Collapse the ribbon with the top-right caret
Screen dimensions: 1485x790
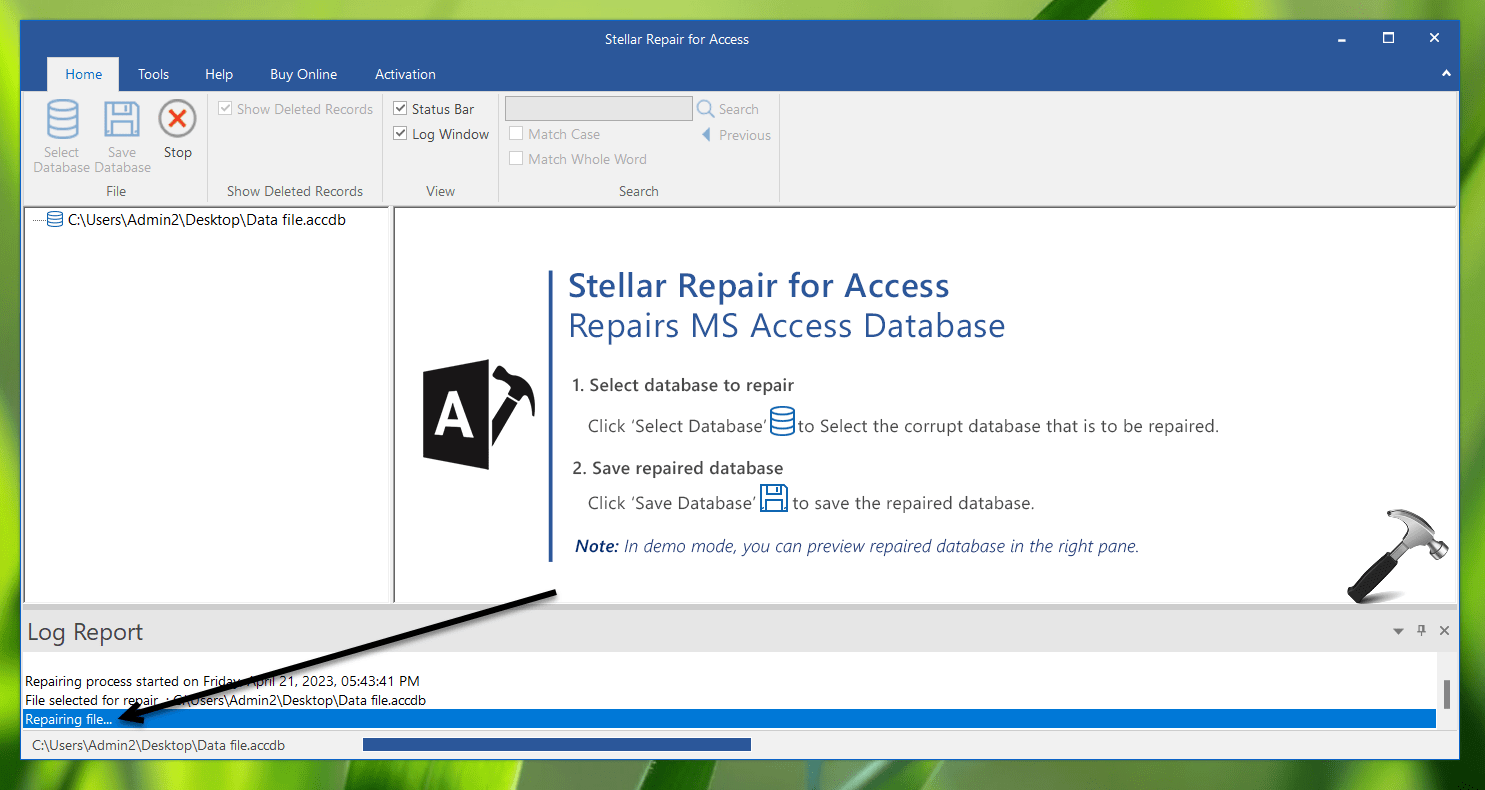point(1446,74)
